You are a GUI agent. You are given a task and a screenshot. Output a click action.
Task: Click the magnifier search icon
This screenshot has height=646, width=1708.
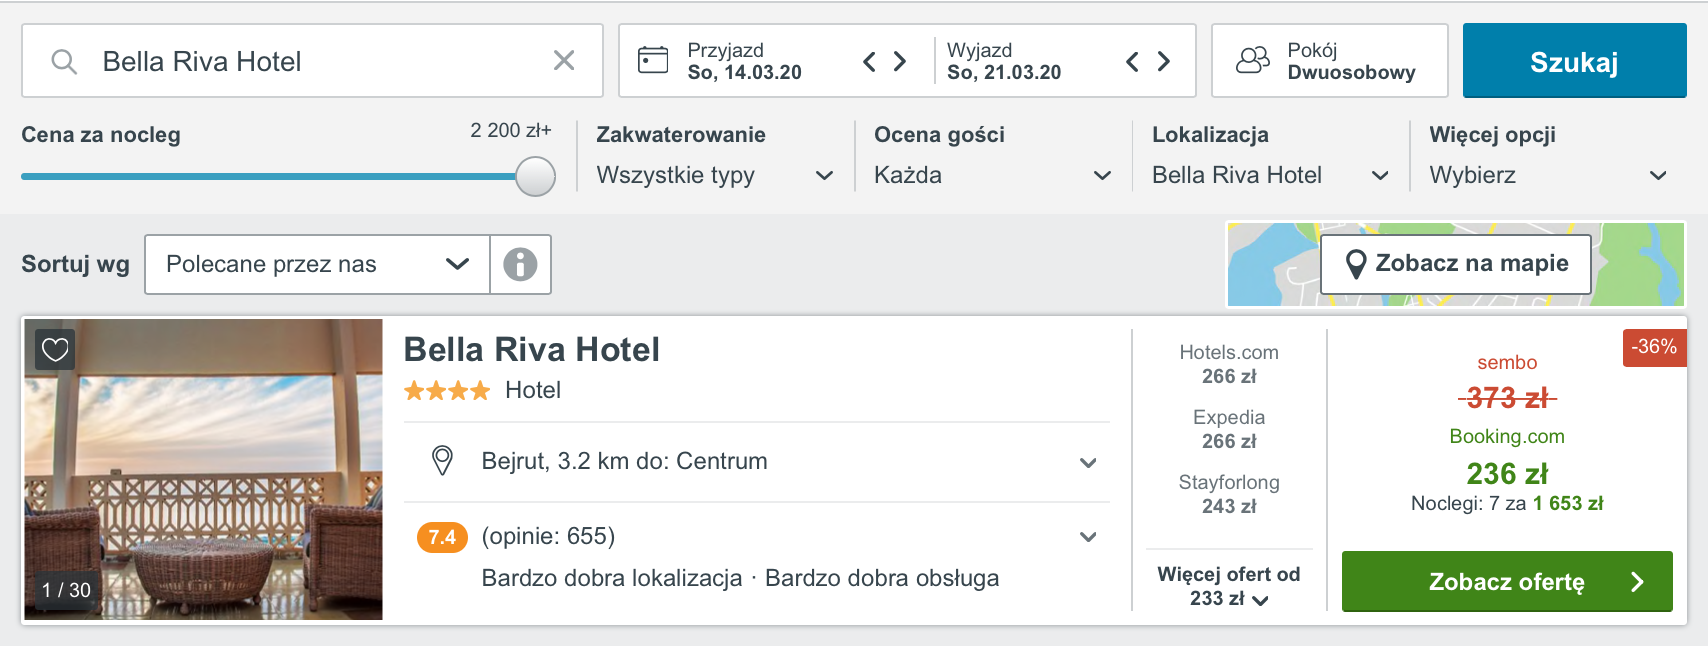(x=64, y=62)
